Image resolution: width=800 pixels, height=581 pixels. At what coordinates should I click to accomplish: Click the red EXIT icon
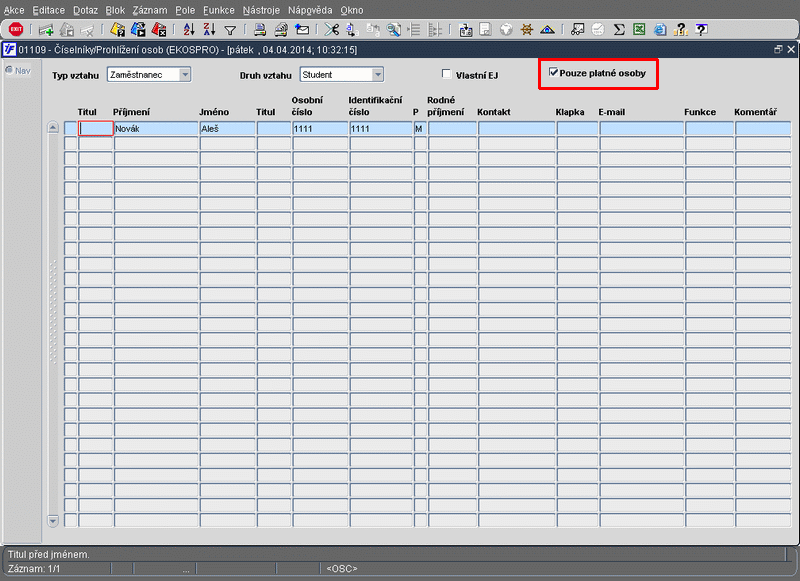point(16,29)
